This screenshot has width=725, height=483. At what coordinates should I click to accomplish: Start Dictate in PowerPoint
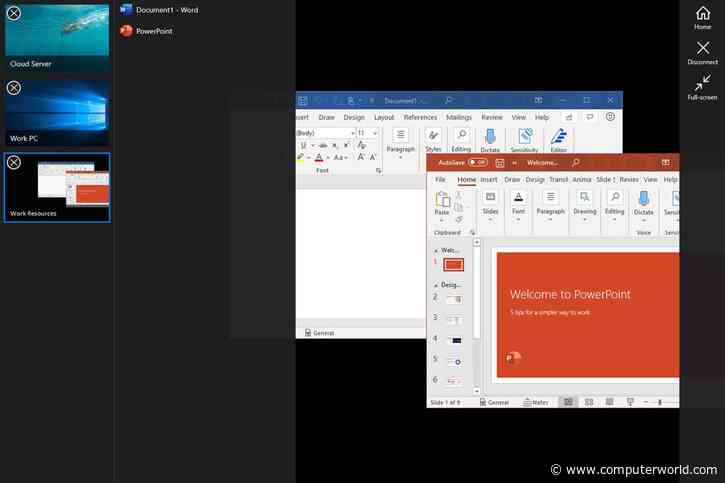point(644,206)
